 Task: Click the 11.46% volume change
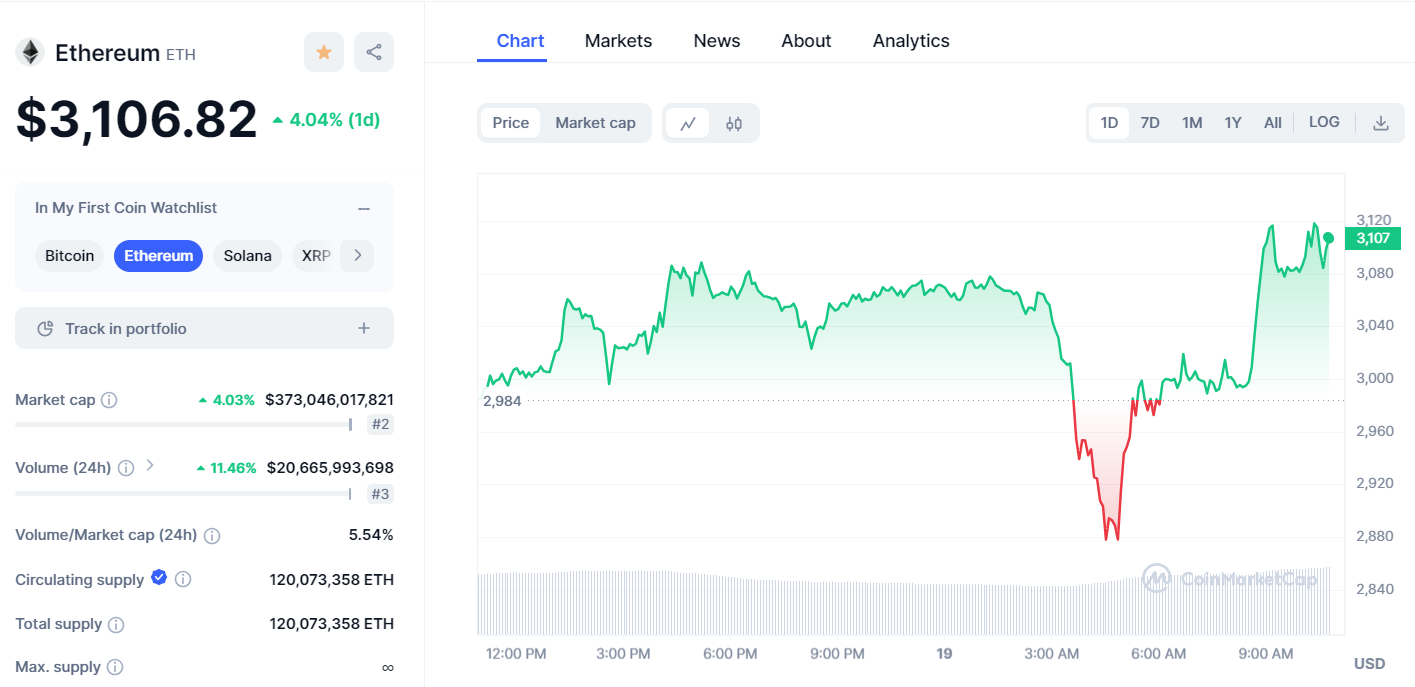point(226,468)
